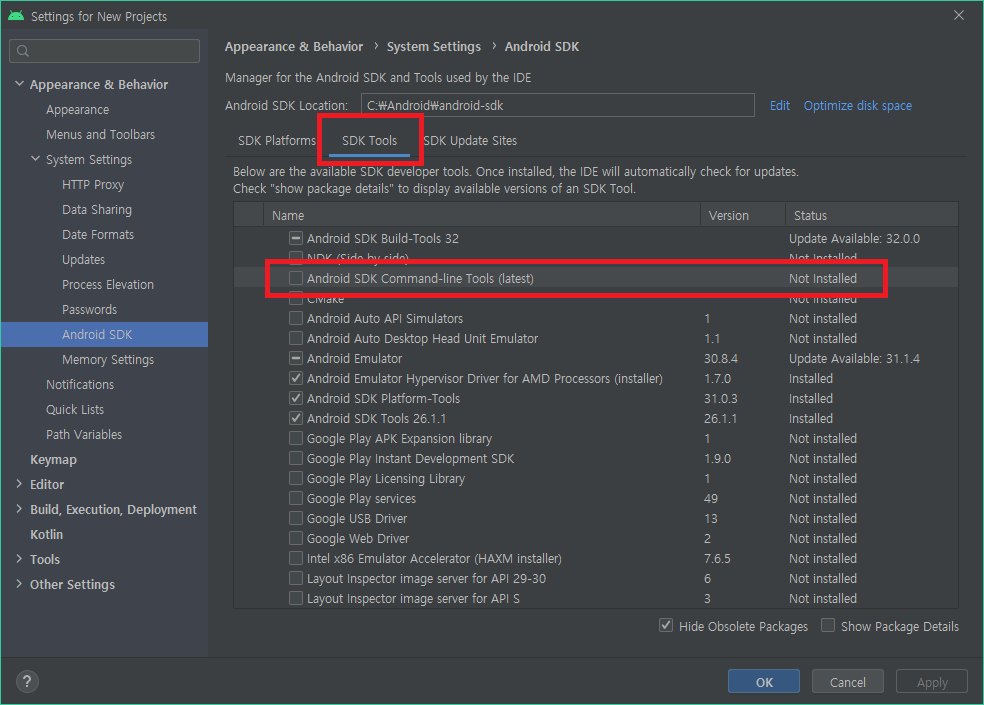This screenshot has width=984, height=705.
Task: Expand Build, Execution, Deployment node
Action: point(19,509)
